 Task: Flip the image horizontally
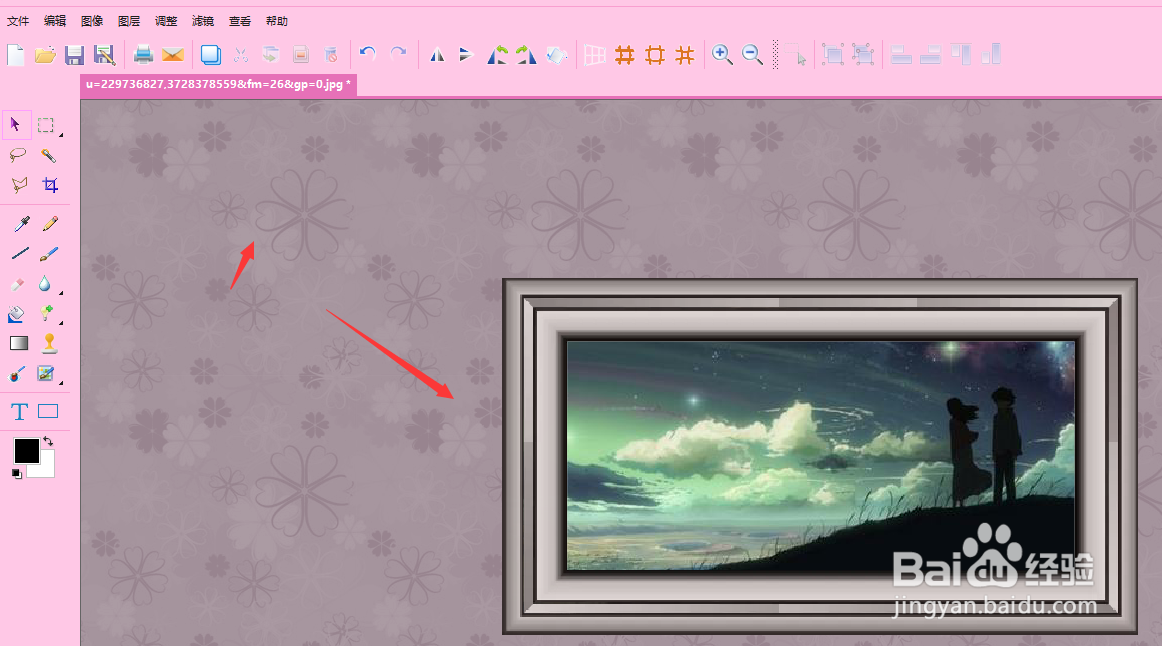(437, 55)
